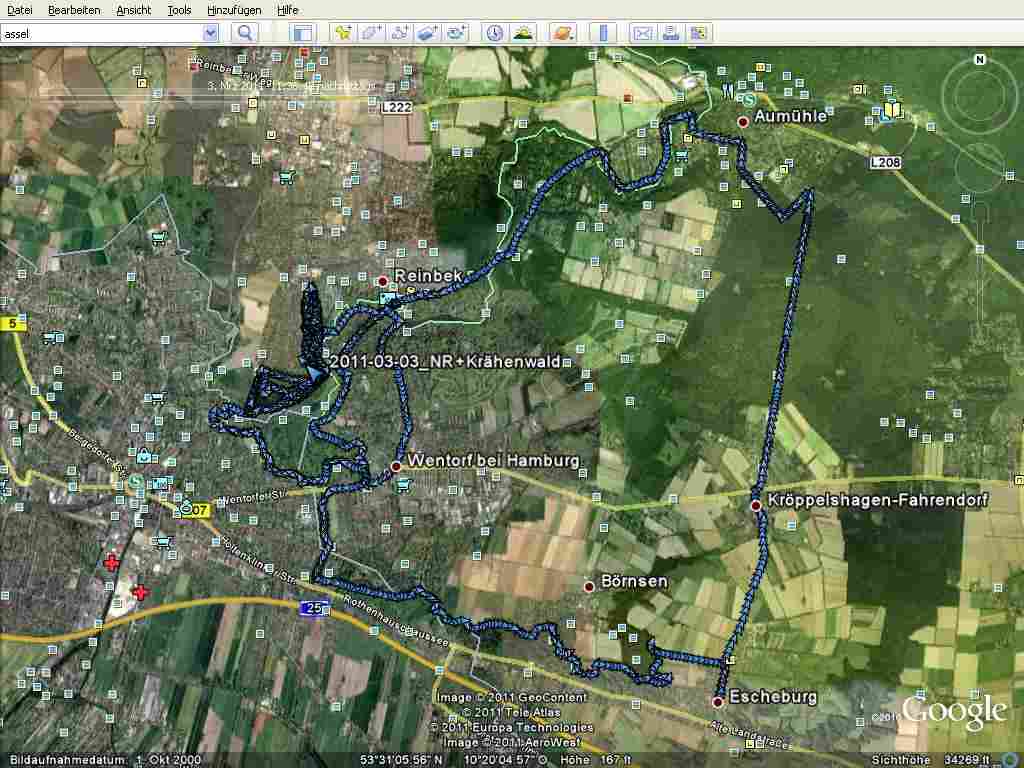
Task: Add a new placemark with the pin tool
Action: click(x=343, y=33)
